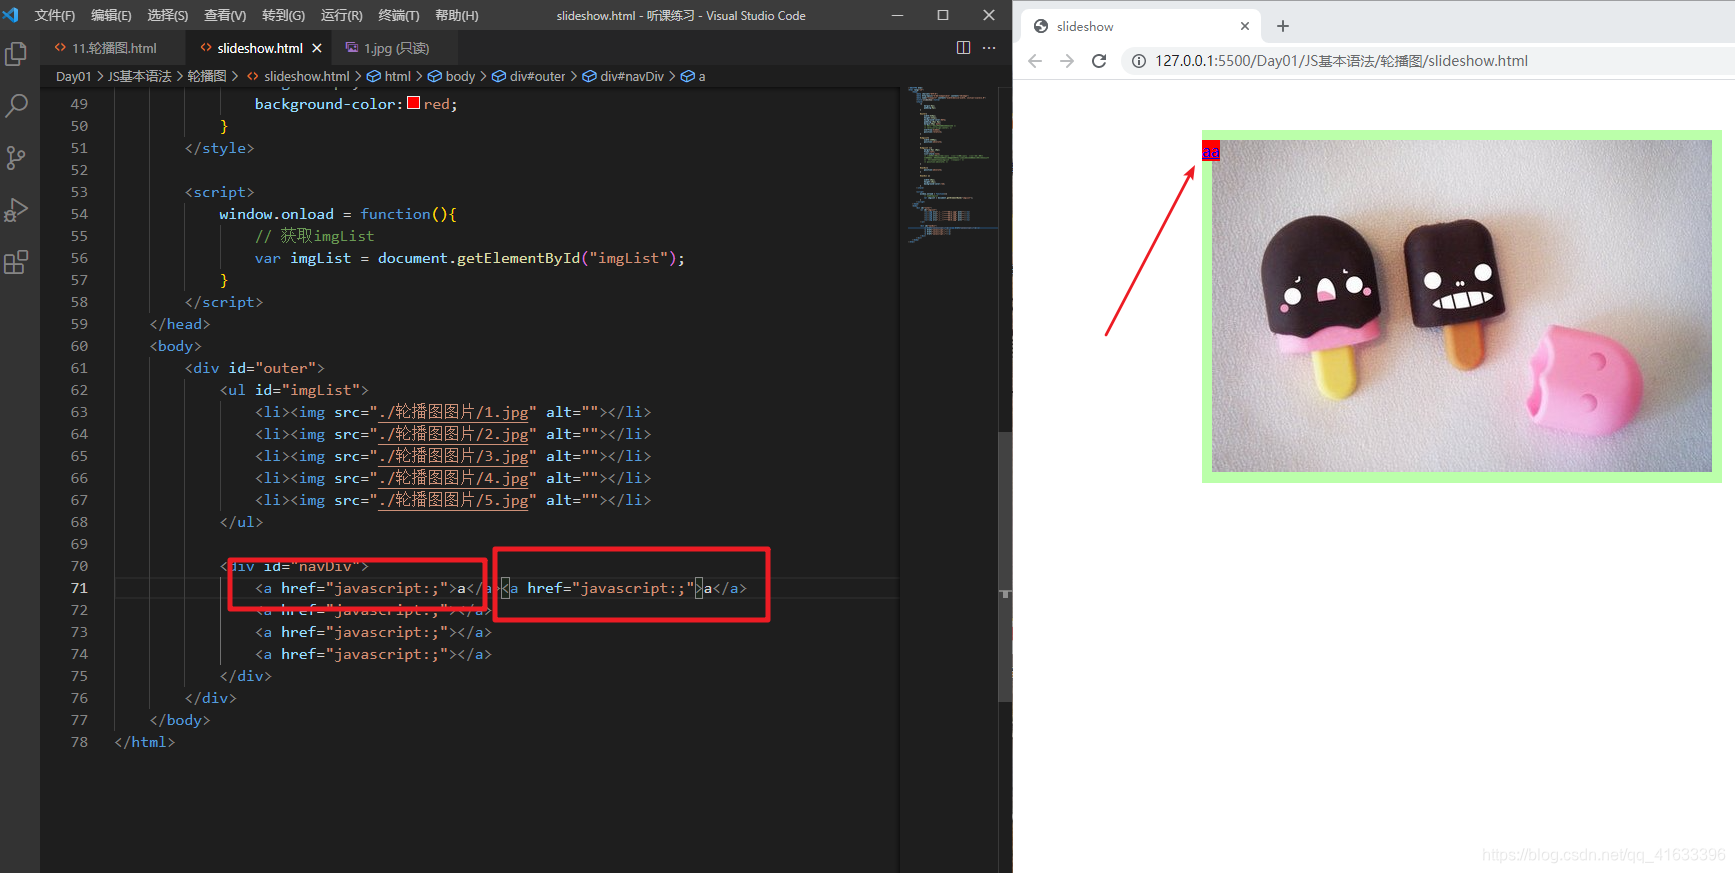Viewport: 1735px width, 873px height.
Task: Go back in the browser
Action: click(1035, 61)
